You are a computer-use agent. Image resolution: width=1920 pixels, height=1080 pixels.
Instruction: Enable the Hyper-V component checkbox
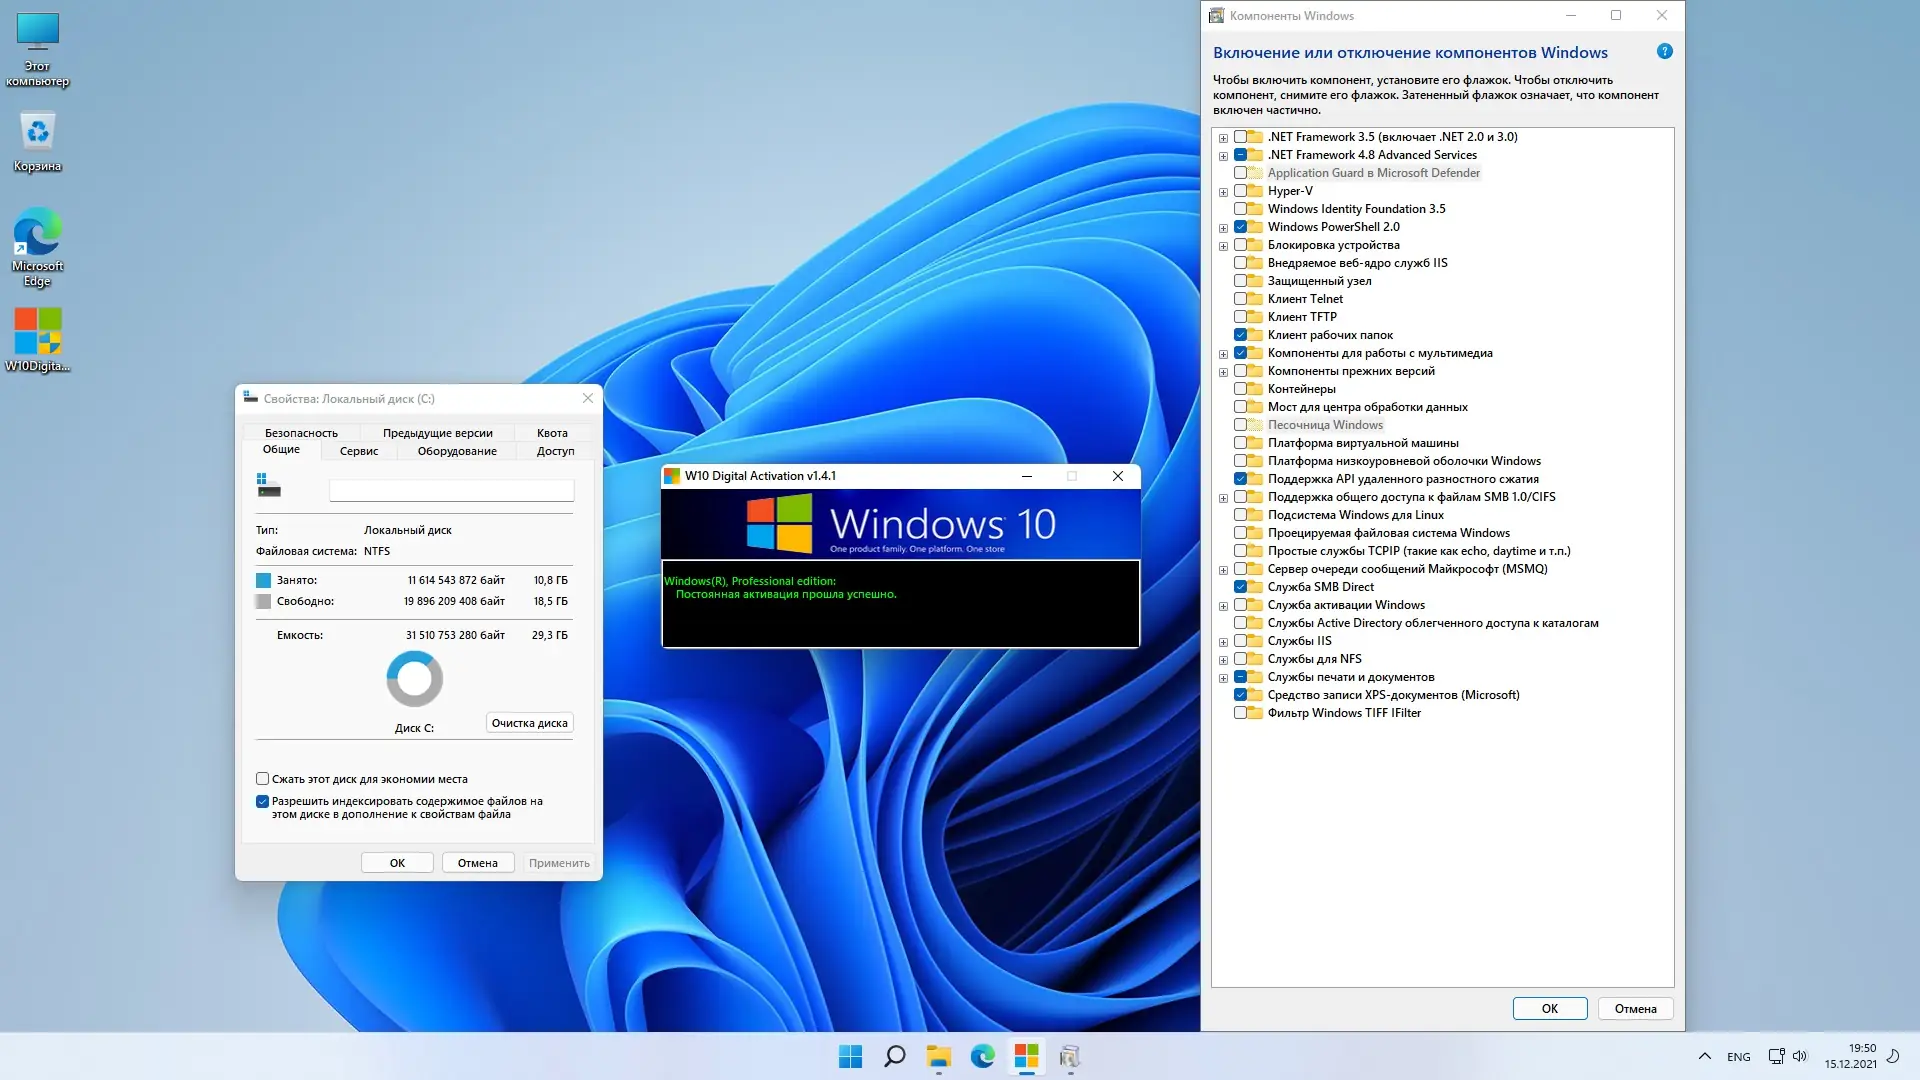point(1240,191)
